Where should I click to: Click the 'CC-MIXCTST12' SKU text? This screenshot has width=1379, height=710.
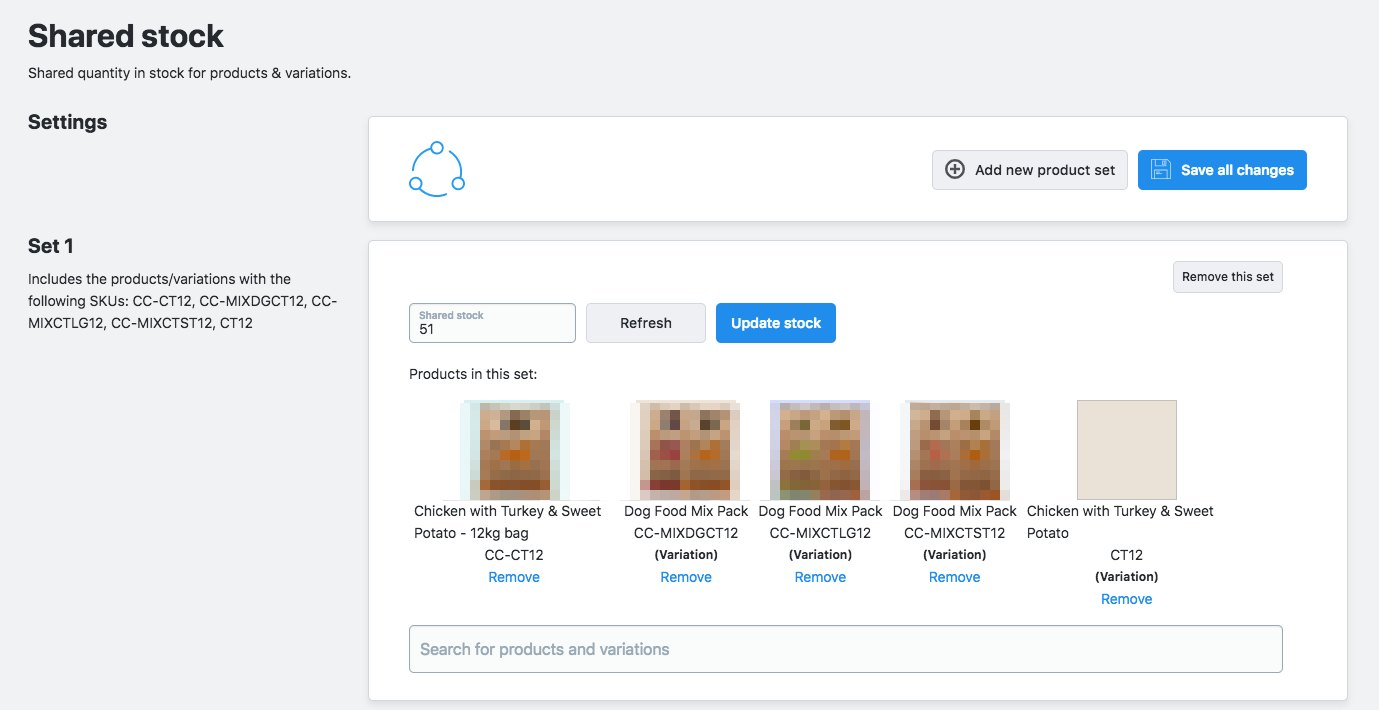coord(955,533)
